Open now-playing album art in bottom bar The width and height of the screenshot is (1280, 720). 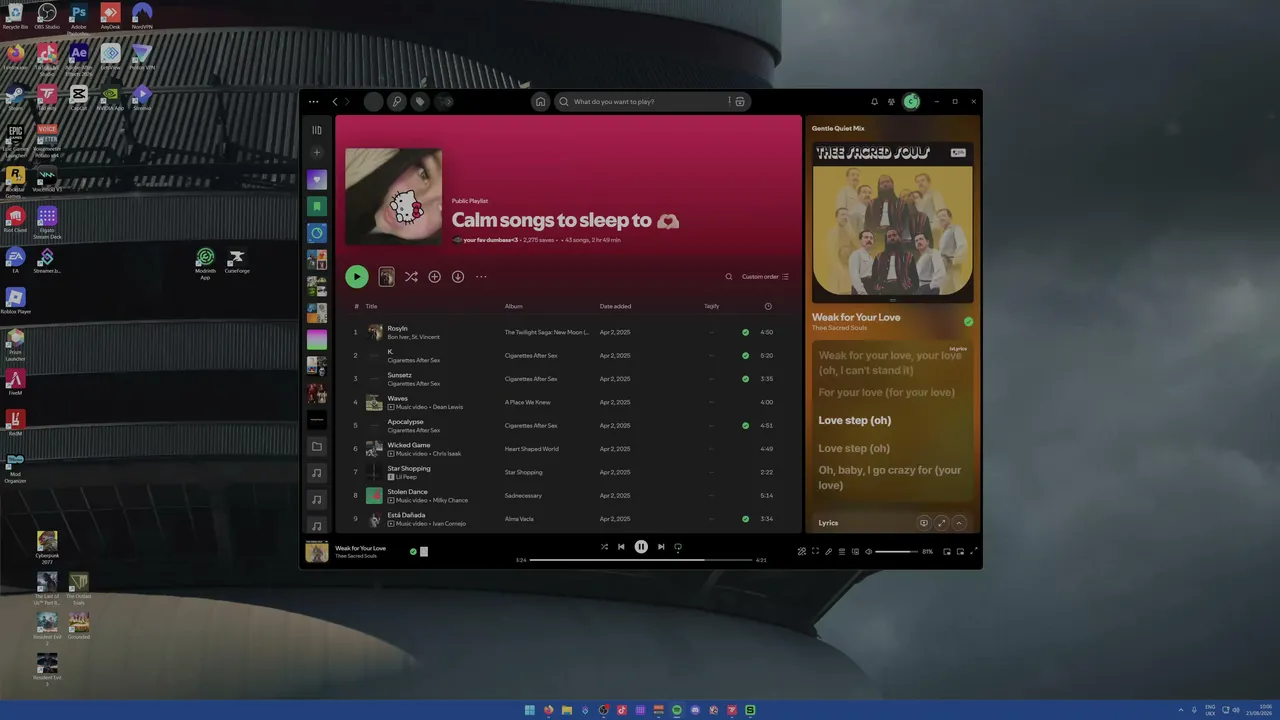[x=317, y=551]
